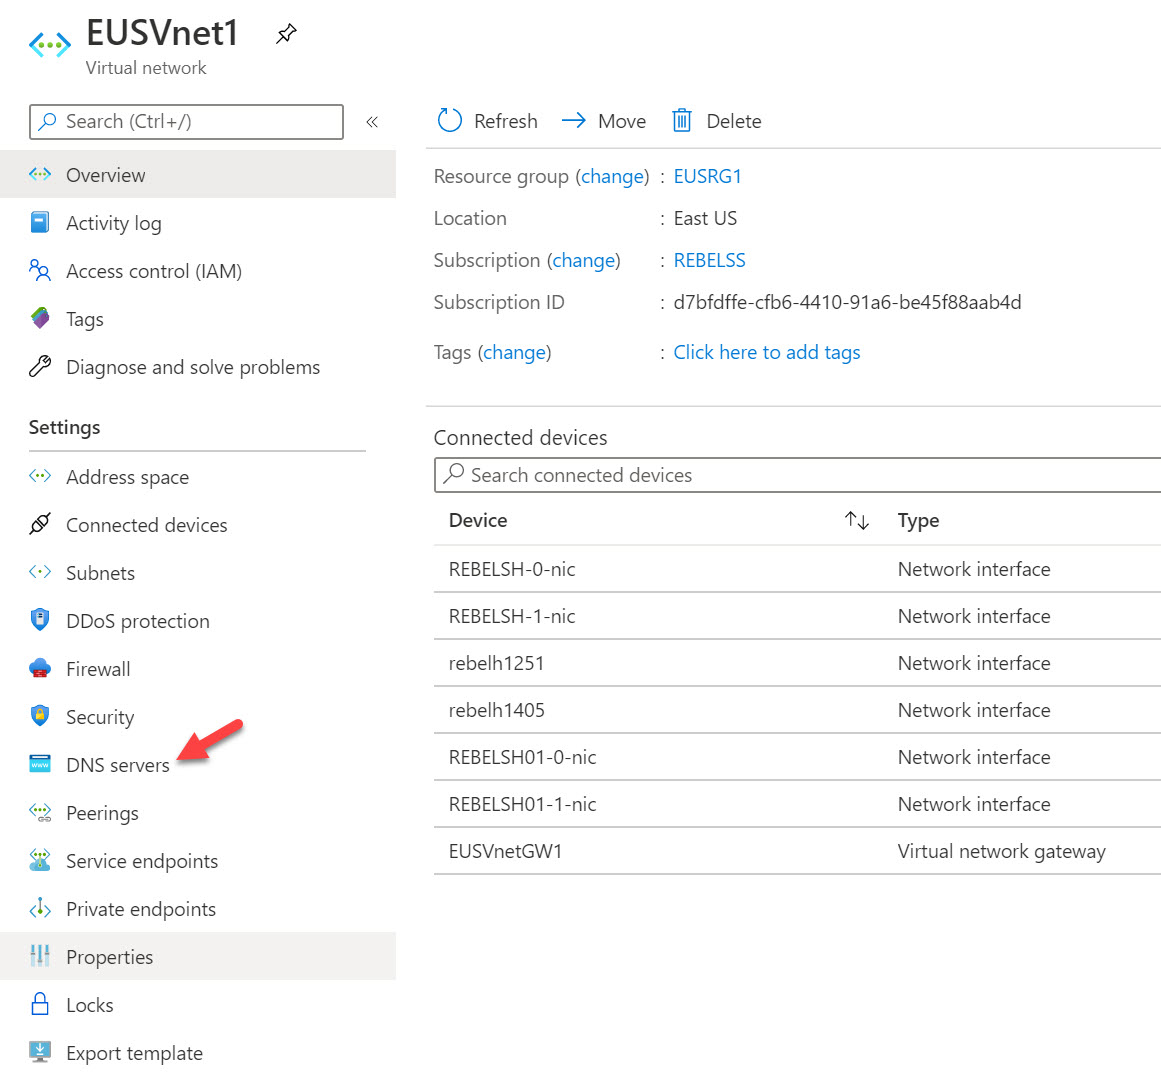
Task: Click the Peerings icon
Action: 40,812
